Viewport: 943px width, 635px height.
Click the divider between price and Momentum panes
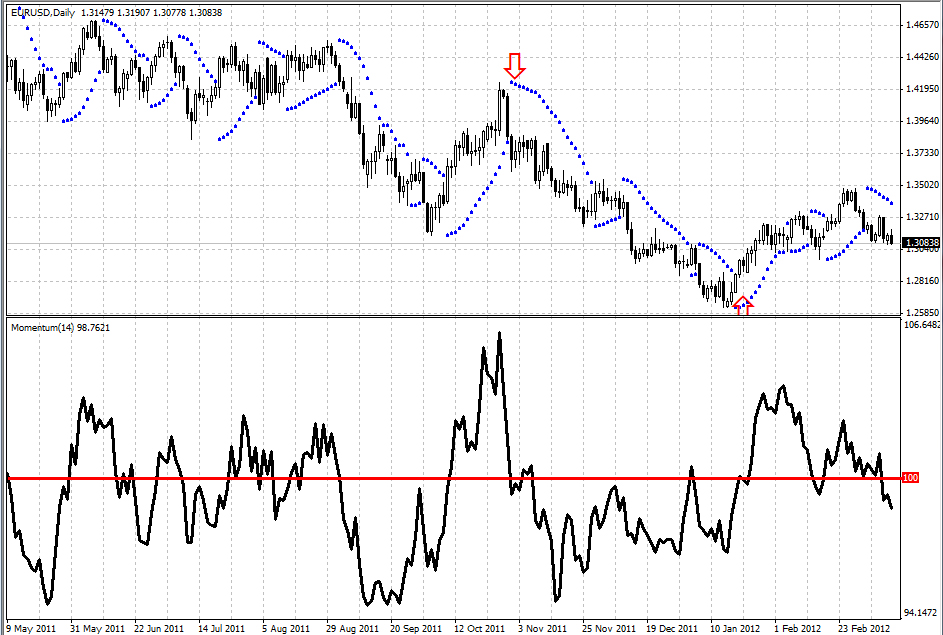click(450, 317)
